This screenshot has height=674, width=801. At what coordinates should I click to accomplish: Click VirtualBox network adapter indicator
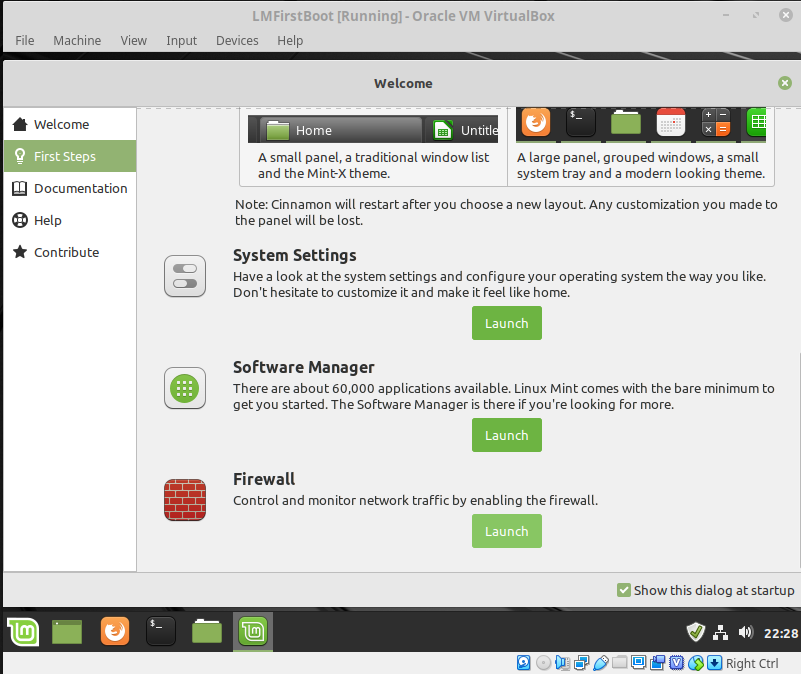[x=581, y=663]
